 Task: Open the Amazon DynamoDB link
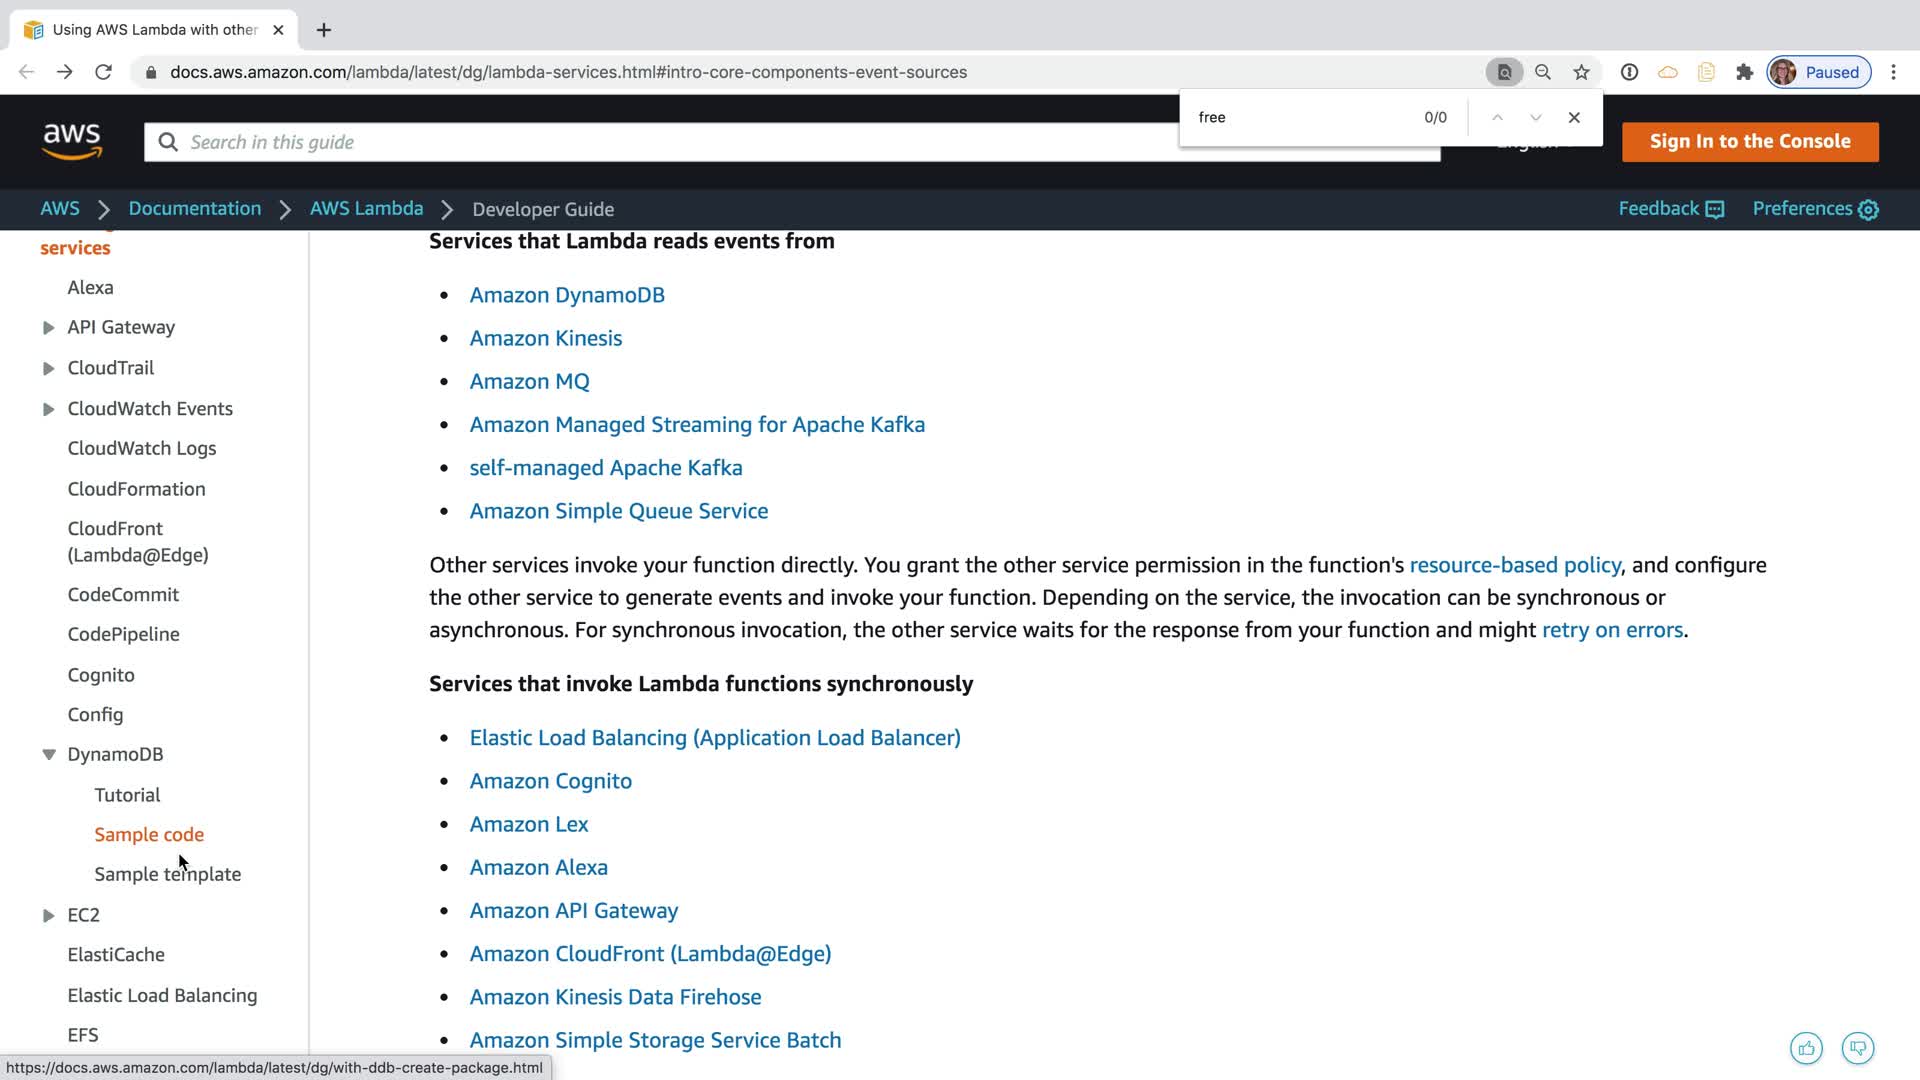[x=566, y=295]
